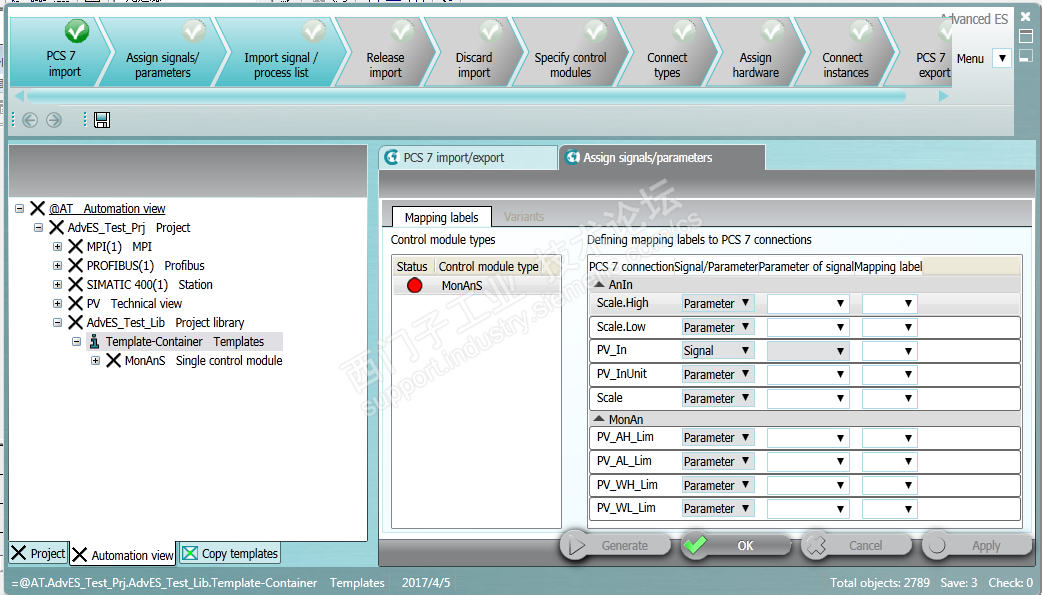Collapse the AdvES_Test_Lib Project library node

click(x=58, y=322)
